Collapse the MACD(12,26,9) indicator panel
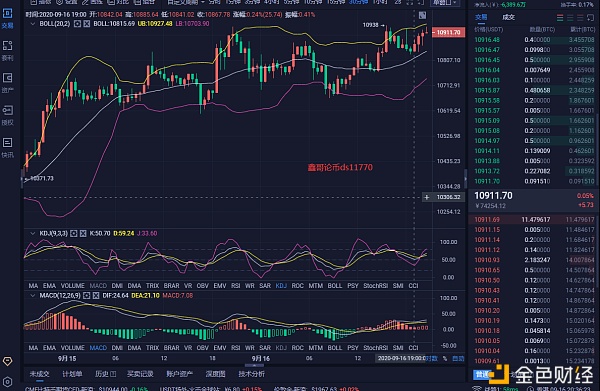 coord(33,296)
